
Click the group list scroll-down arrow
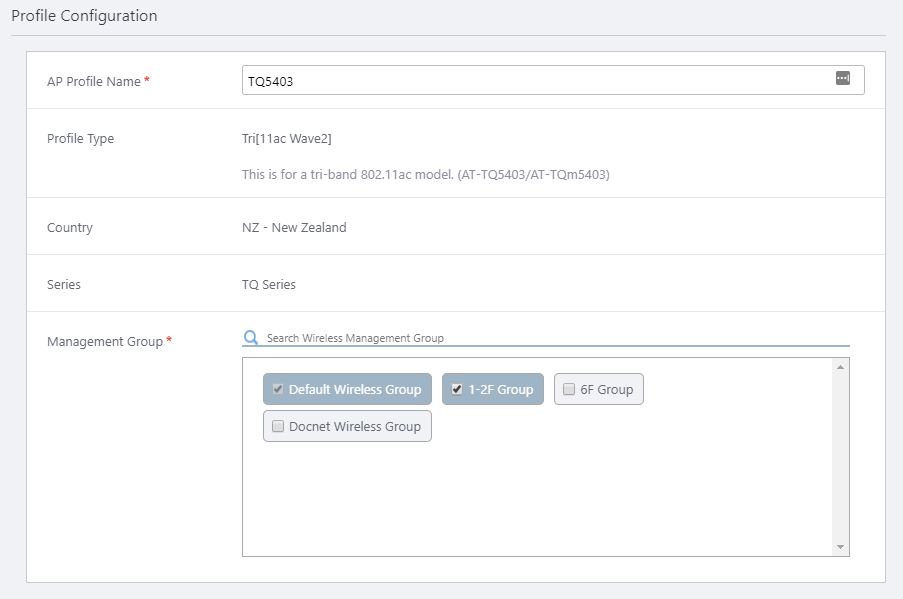coord(840,547)
